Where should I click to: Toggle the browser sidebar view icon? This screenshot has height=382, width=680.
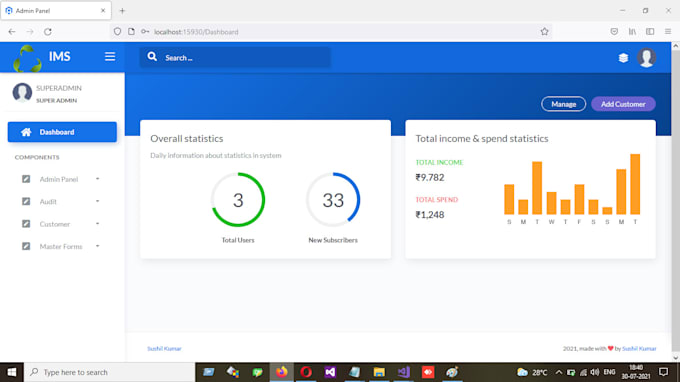[x=650, y=31]
